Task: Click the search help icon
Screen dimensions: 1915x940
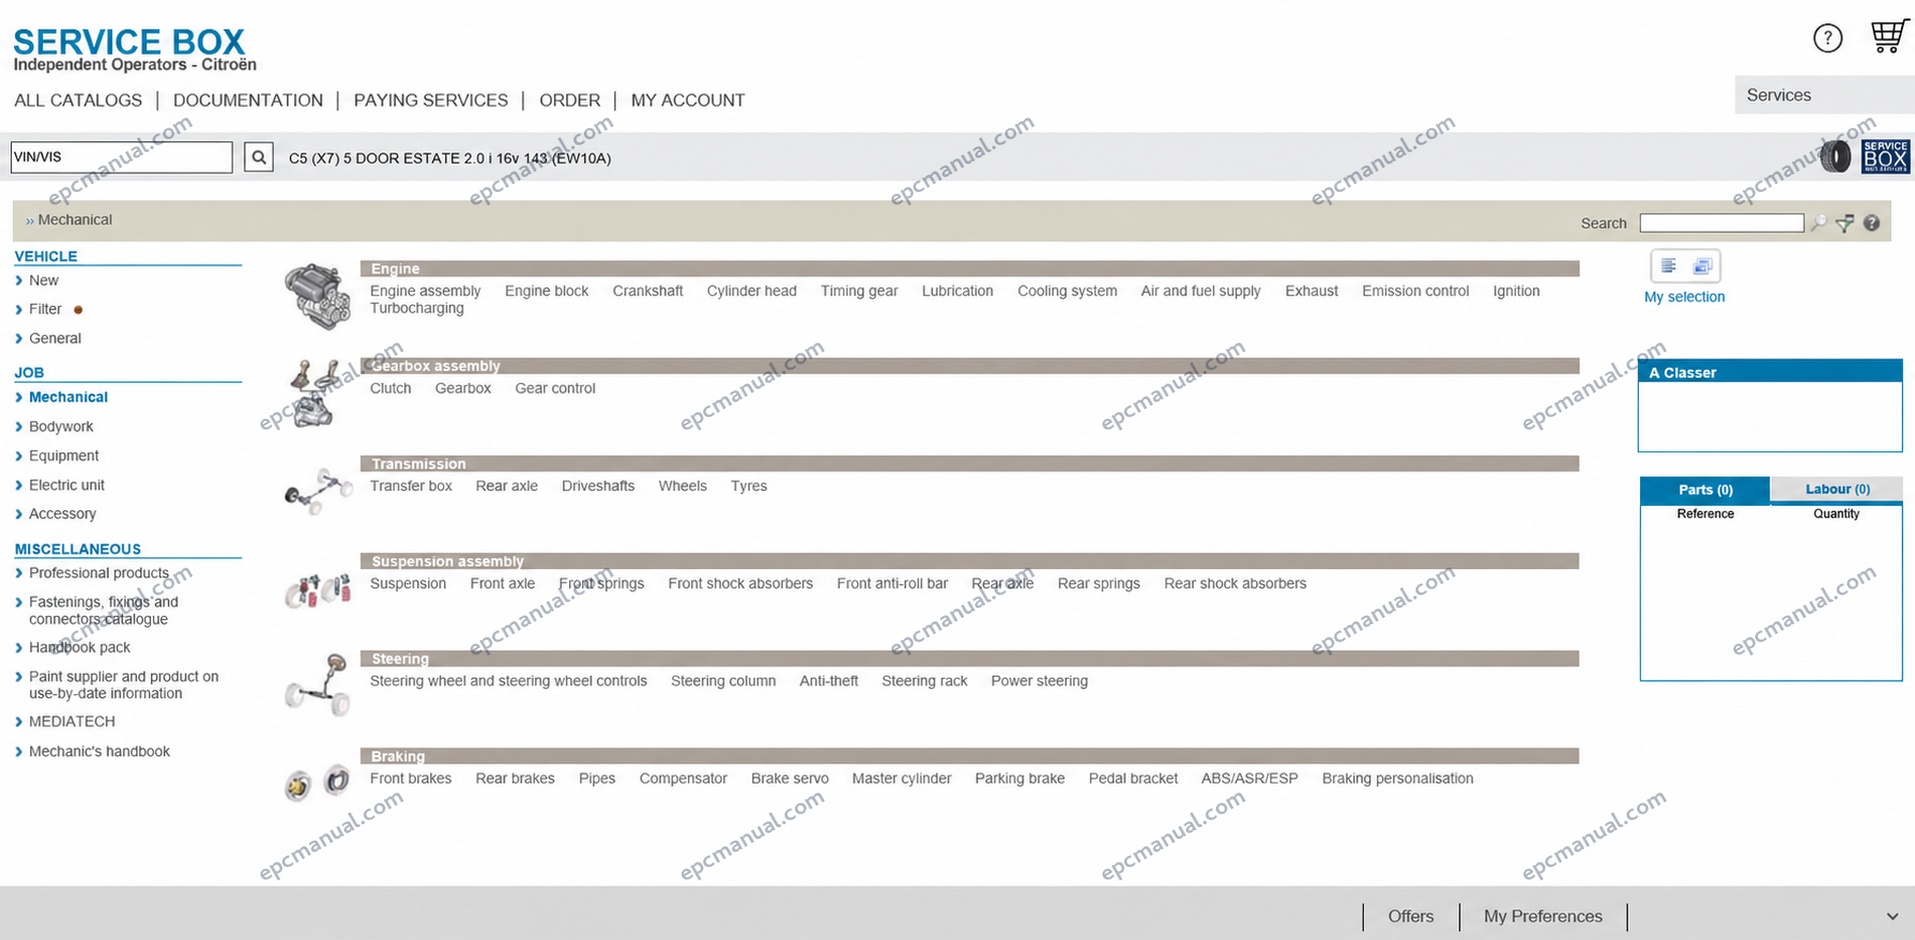Action: click(x=1871, y=223)
